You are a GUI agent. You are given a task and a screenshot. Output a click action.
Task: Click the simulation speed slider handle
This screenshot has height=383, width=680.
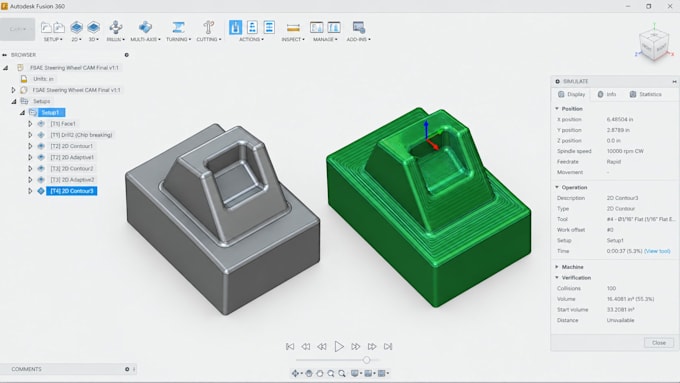point(366,360)
